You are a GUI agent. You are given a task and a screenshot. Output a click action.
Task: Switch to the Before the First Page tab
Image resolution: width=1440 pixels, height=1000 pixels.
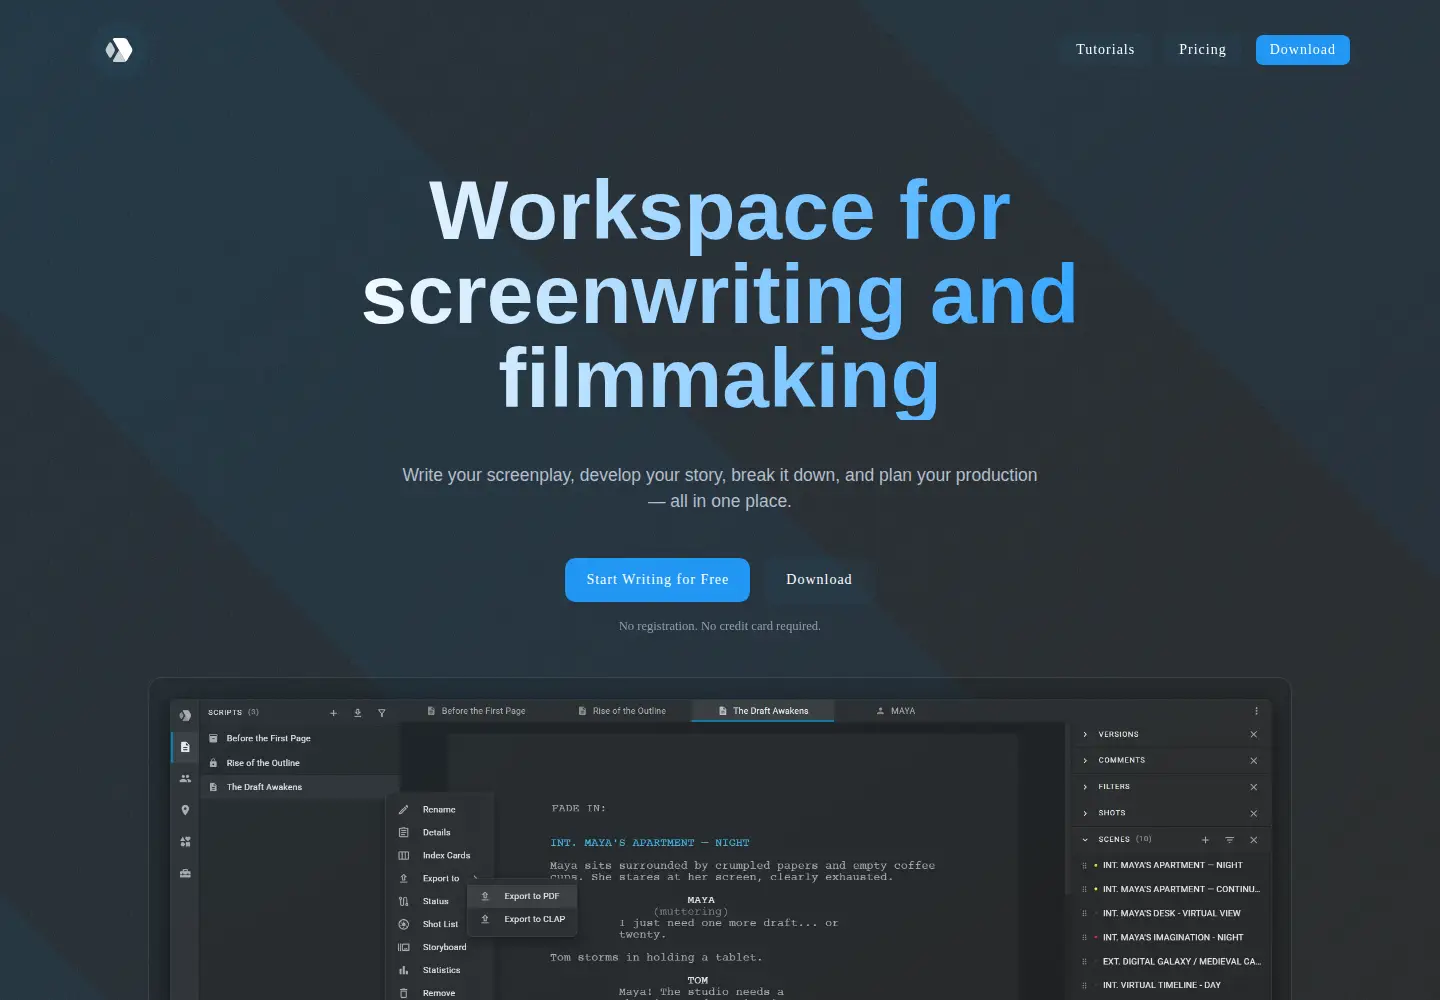tap(476, 711)
